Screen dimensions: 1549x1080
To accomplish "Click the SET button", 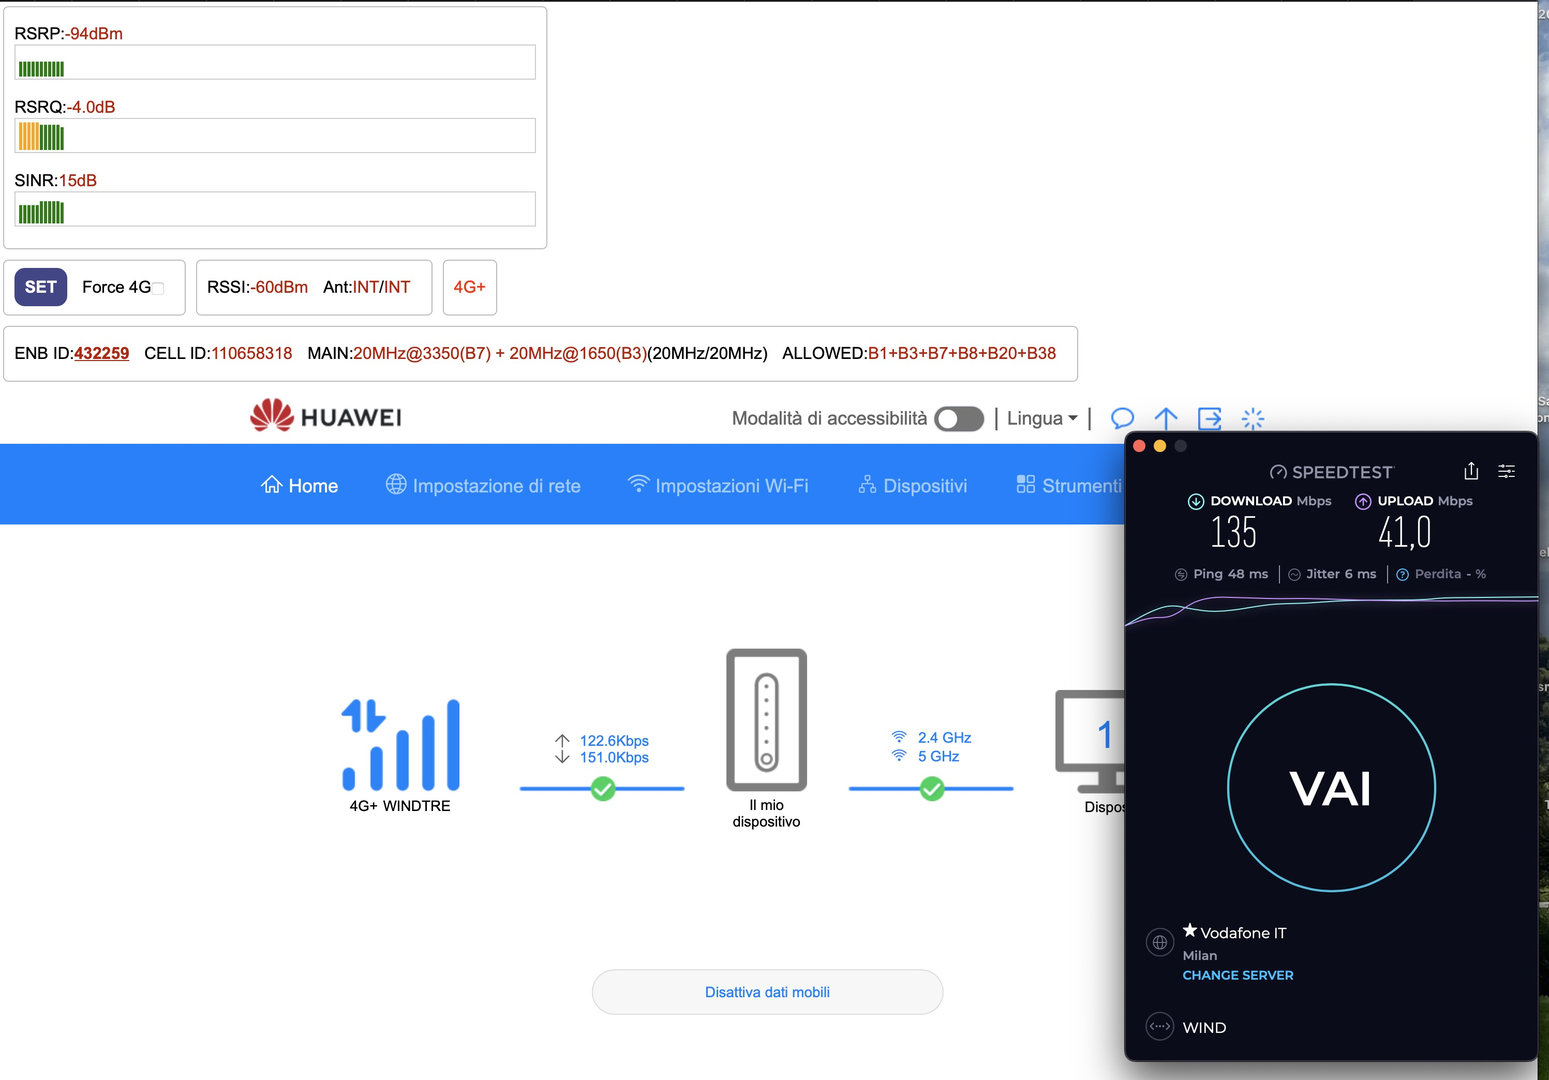I will 40,287.
